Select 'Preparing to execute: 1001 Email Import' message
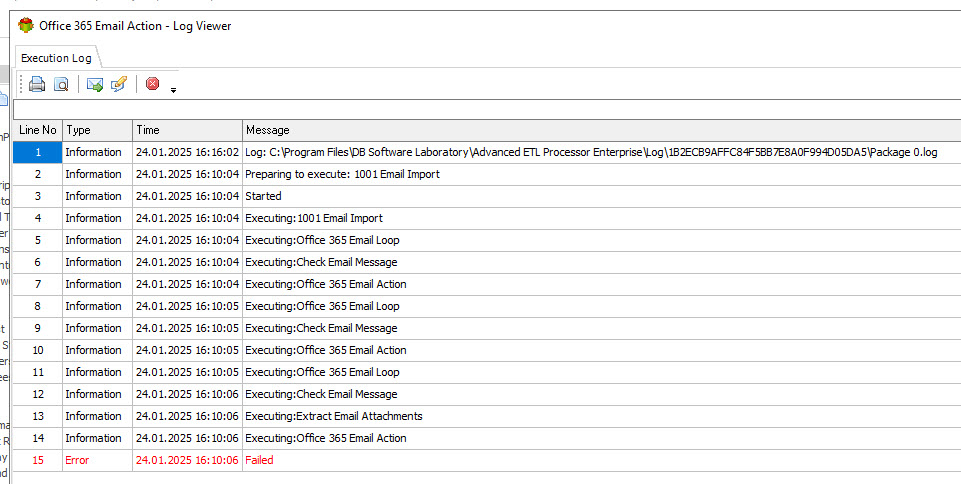Image resolution: width=961 pixels, height=484 pixels. (343, 174)
